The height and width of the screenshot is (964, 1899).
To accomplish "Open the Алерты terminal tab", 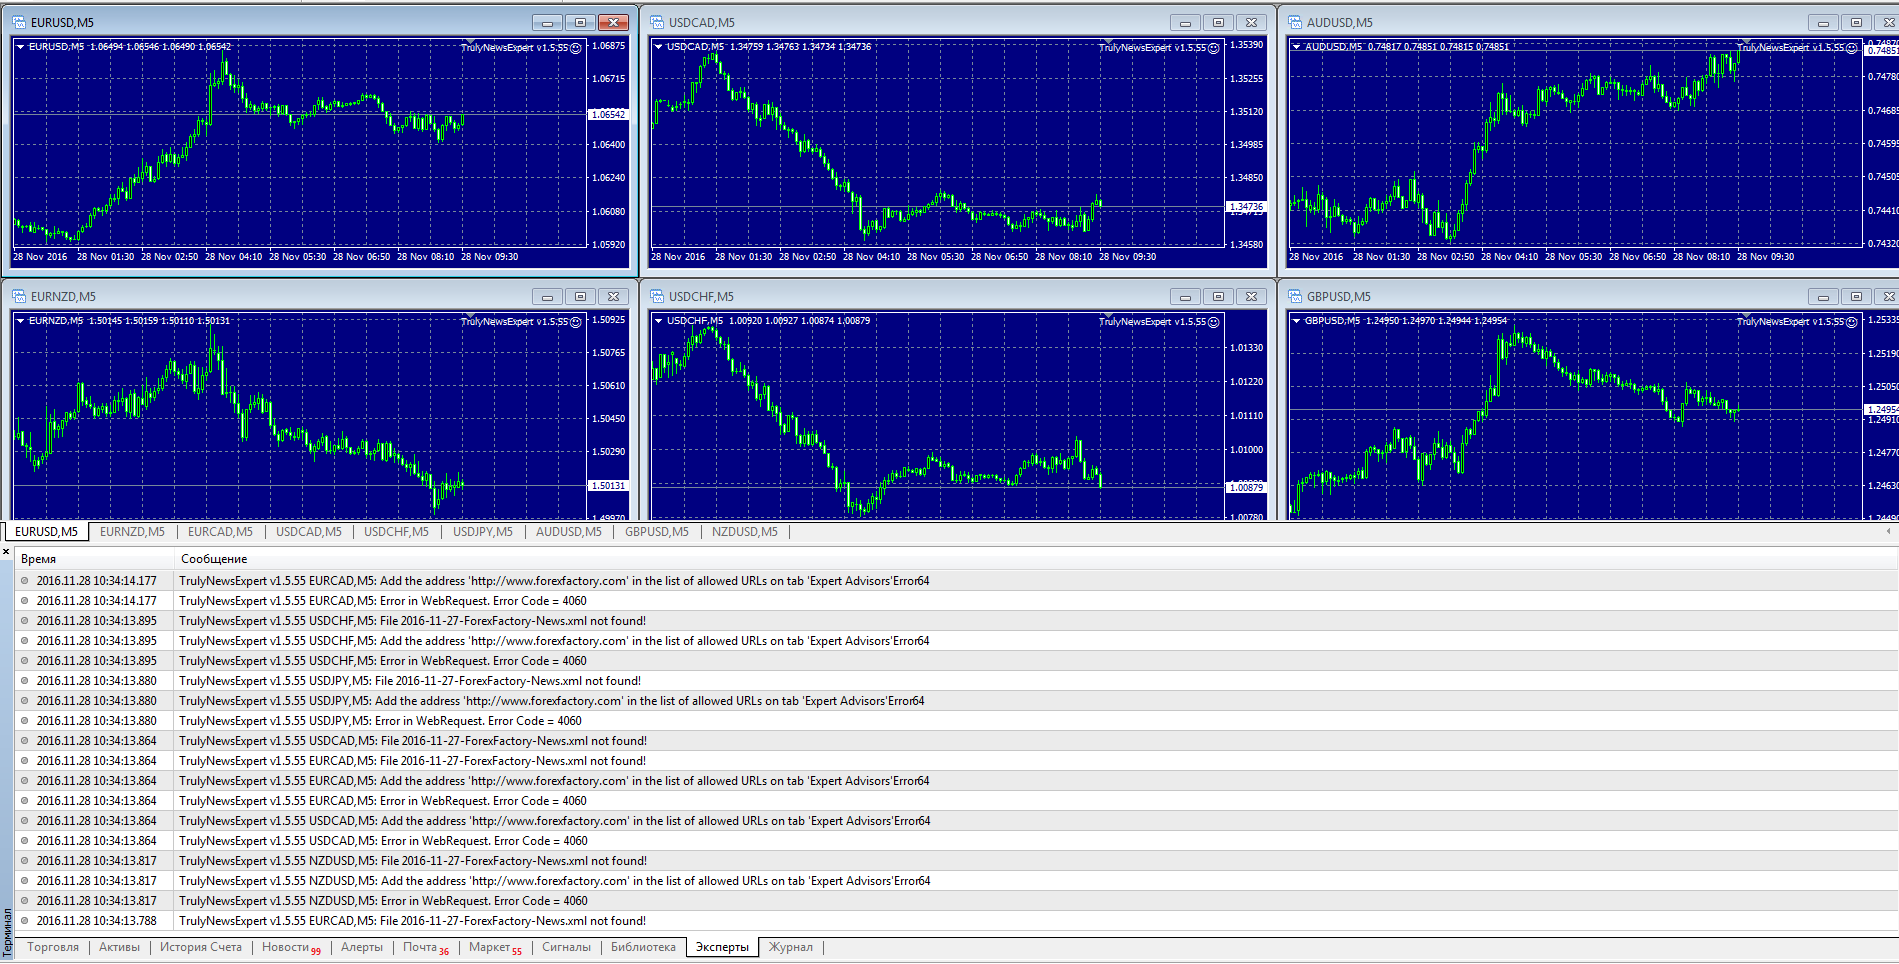I will [x=362, y=947].
